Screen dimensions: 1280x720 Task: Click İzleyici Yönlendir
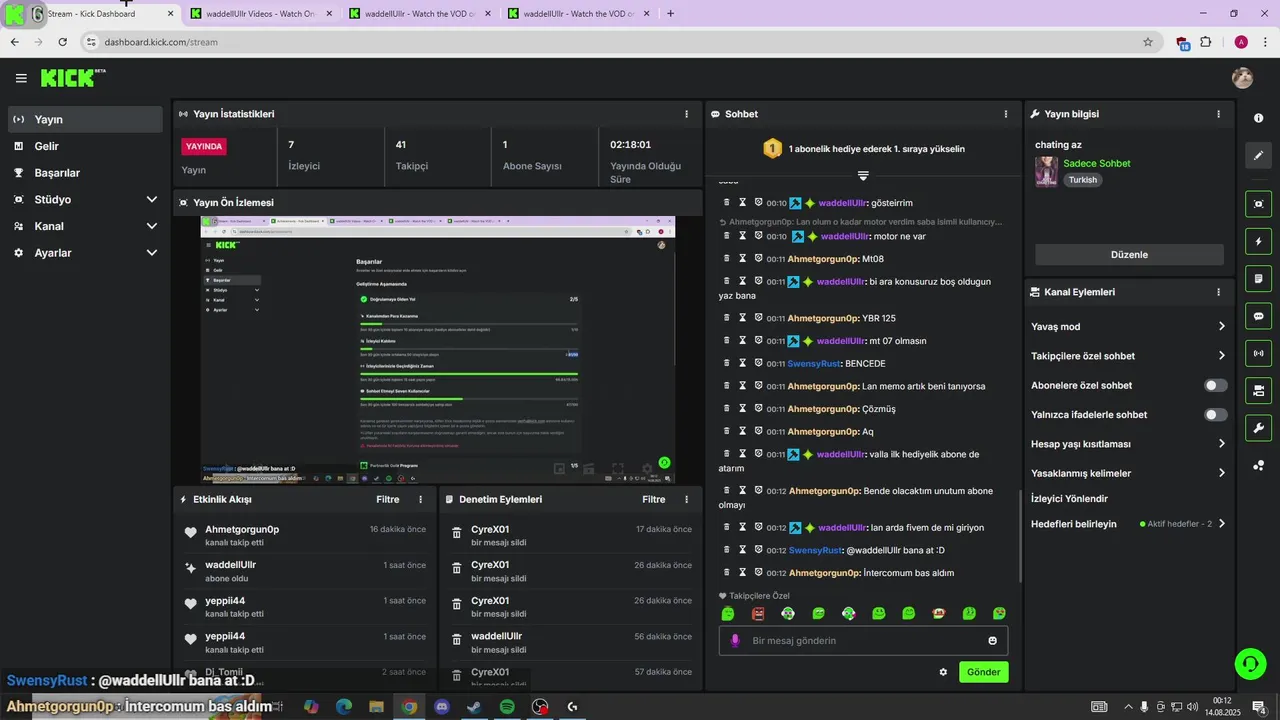coord(1069,498)
